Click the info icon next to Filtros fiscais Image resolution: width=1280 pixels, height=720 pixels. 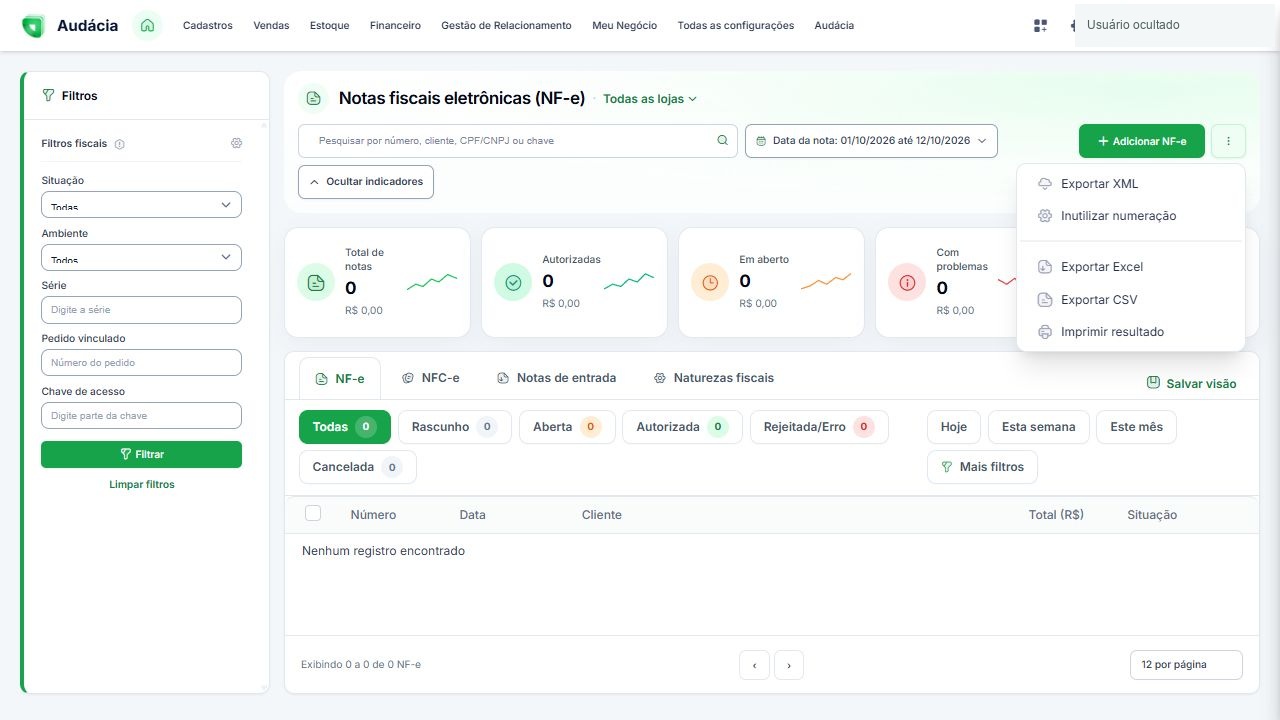(120, 144)
